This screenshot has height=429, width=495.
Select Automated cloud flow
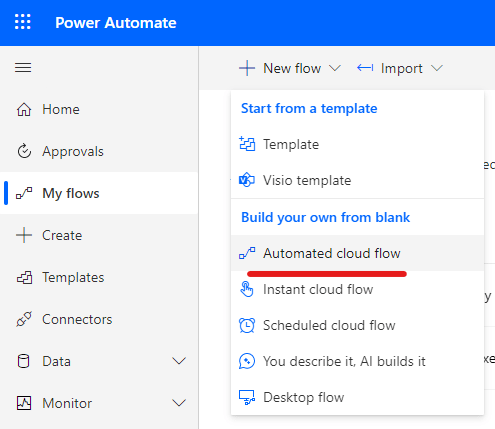357,253
